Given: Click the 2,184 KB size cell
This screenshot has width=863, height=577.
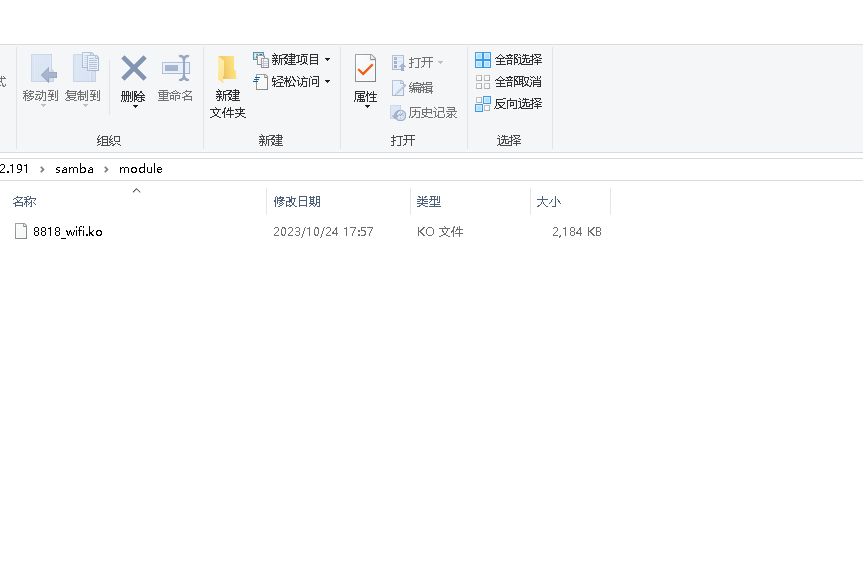Looking at the screenshot, I should coord(577,232).
